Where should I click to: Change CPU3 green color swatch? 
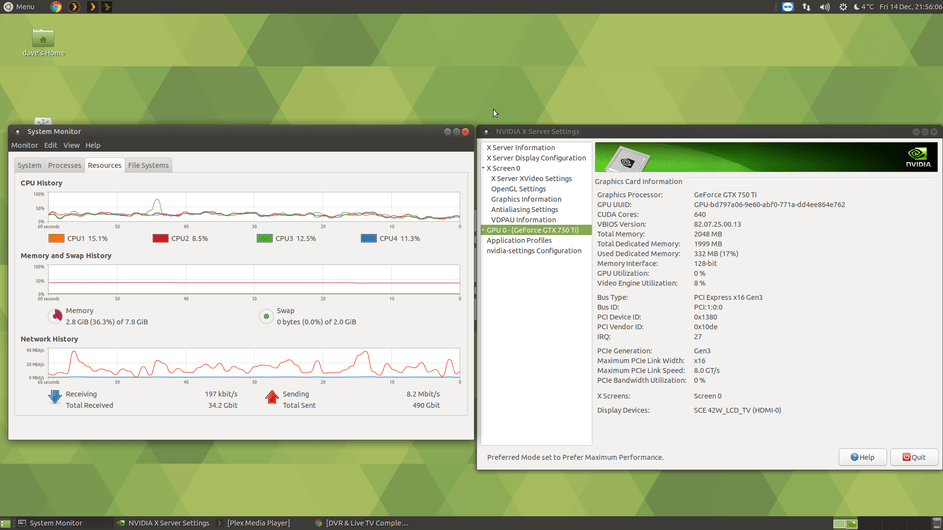[x=265, y=238]
